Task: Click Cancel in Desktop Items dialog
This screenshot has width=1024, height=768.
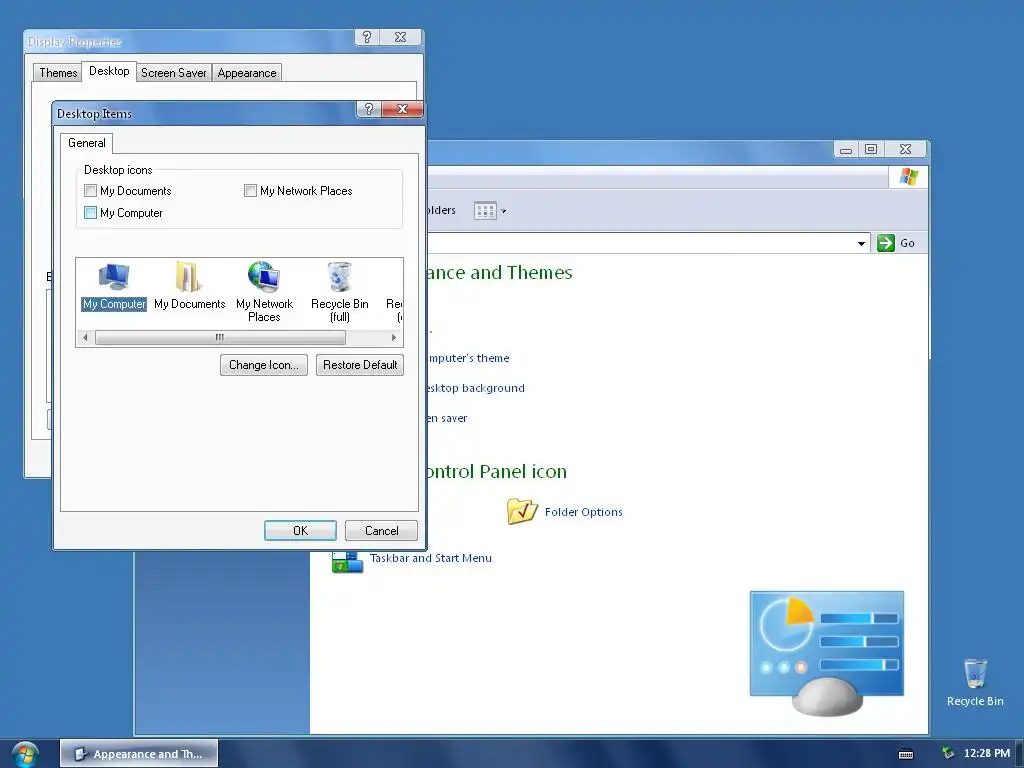Action: click(x=381, y=530)
